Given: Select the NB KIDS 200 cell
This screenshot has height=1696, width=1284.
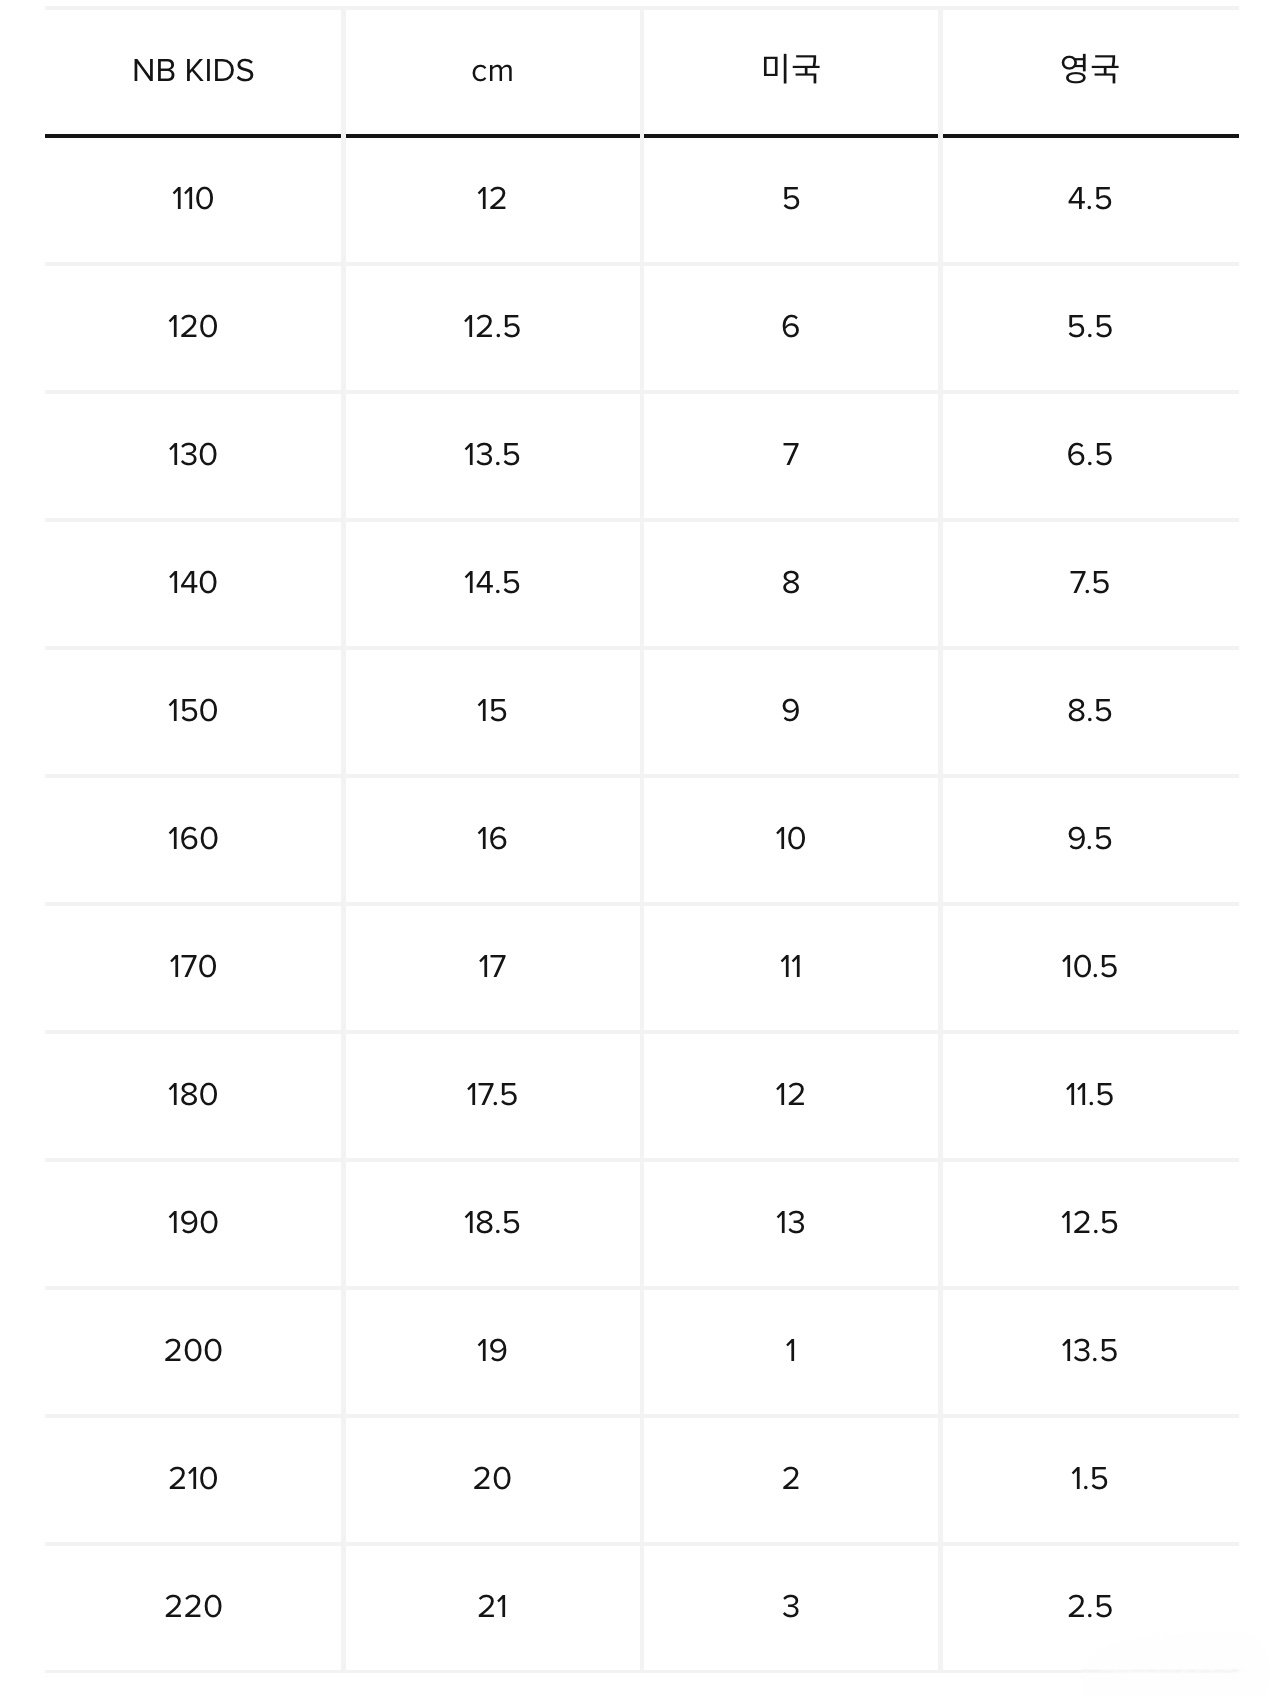Looking at the screenshot, I should pyautogui.click(x=193, y=1351).
